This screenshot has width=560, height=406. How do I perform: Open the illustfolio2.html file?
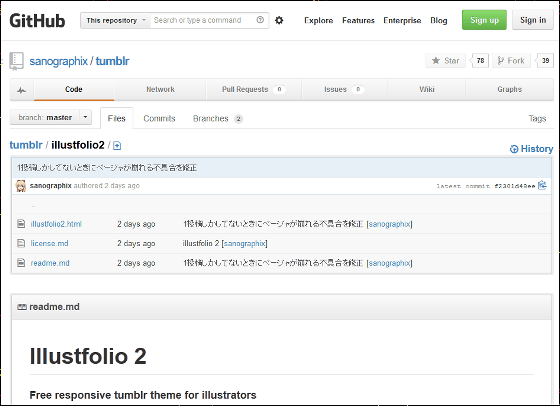pos(56,224)
